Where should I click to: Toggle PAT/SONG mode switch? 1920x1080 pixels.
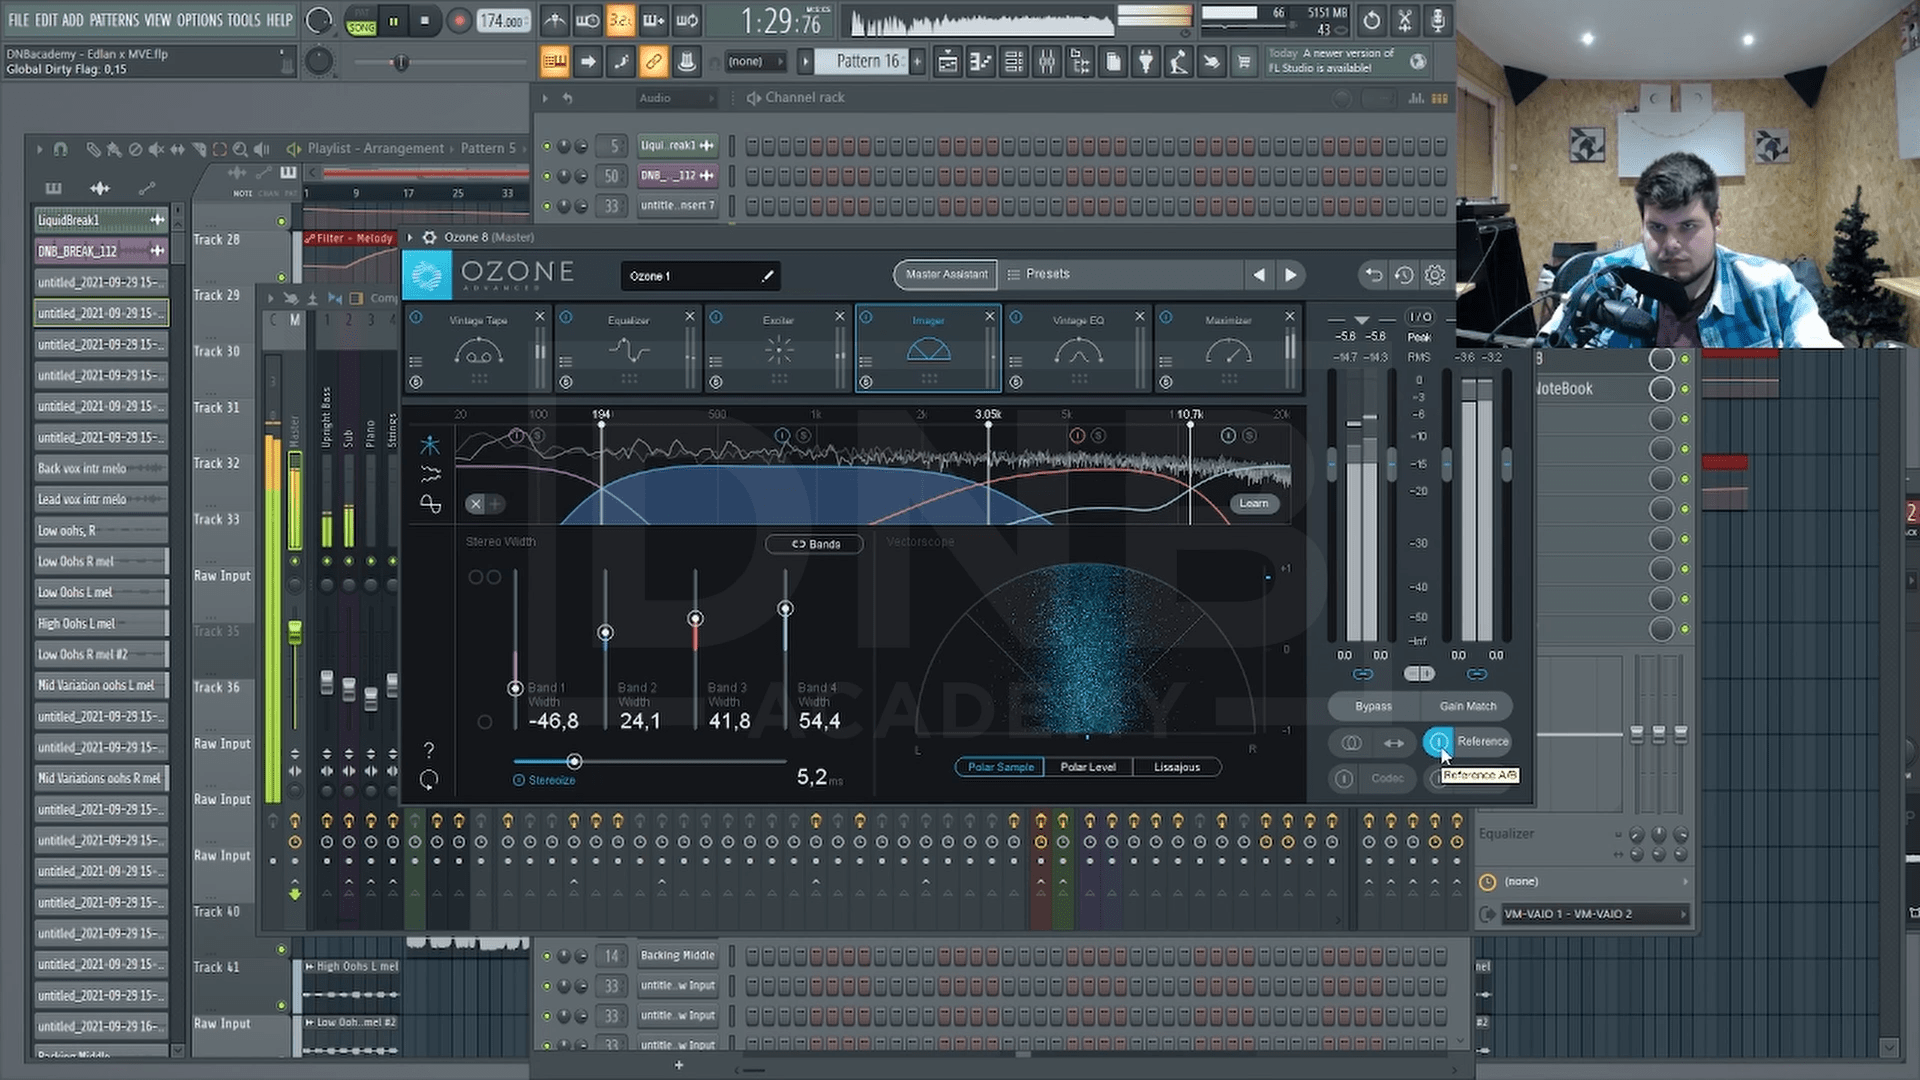click(361, 21)
